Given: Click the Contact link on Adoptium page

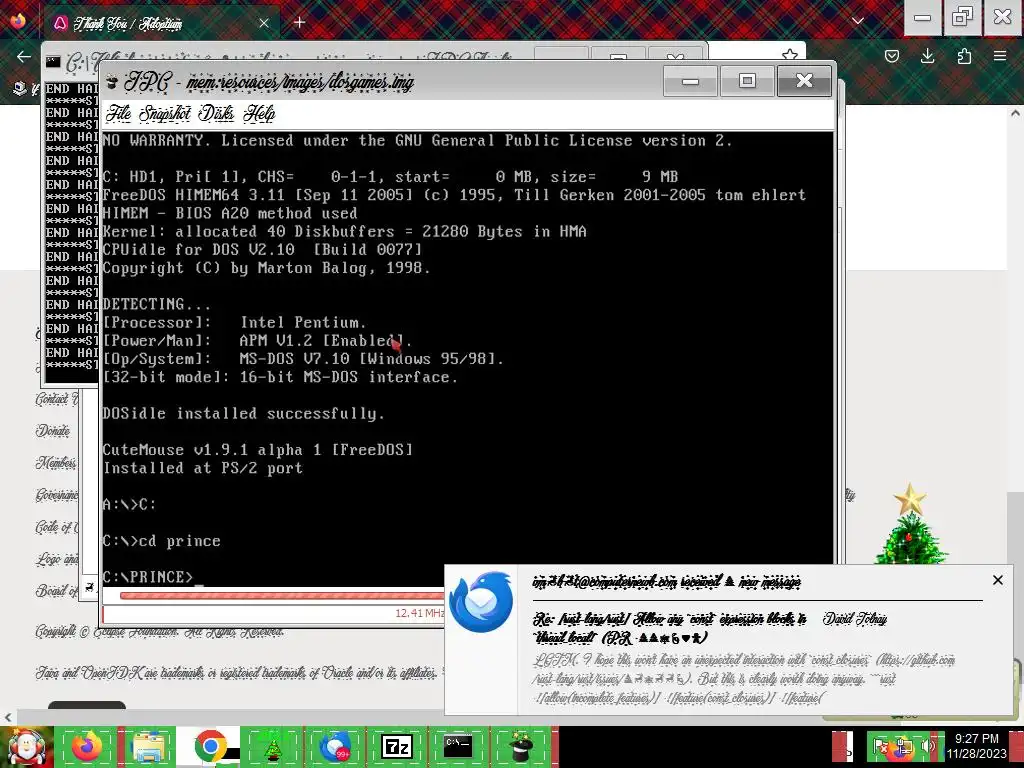Looking at the screenshot, I should [57, 399].
